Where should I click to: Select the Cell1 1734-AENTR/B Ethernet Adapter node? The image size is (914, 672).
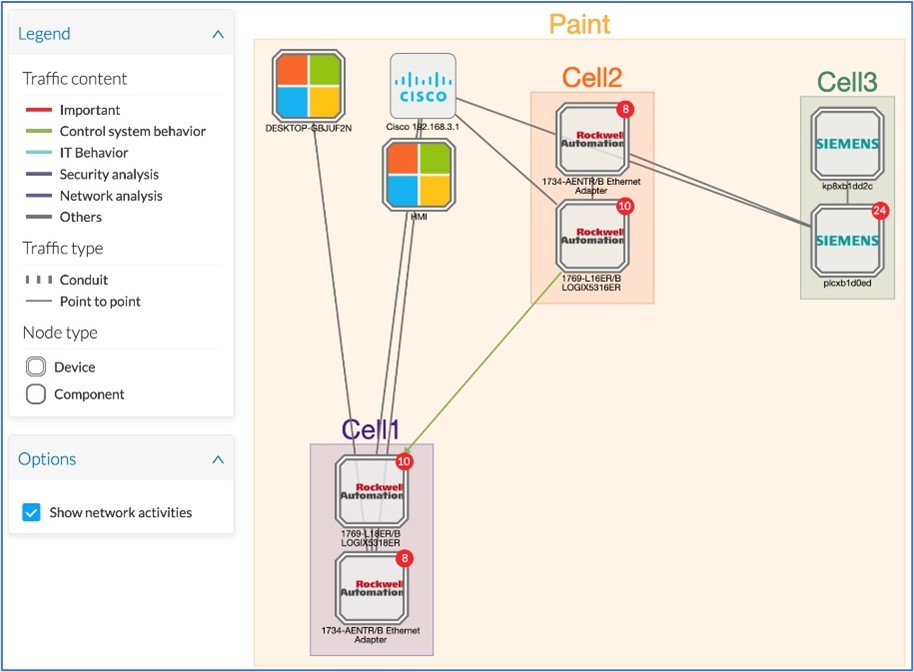[x=371, y=588]
